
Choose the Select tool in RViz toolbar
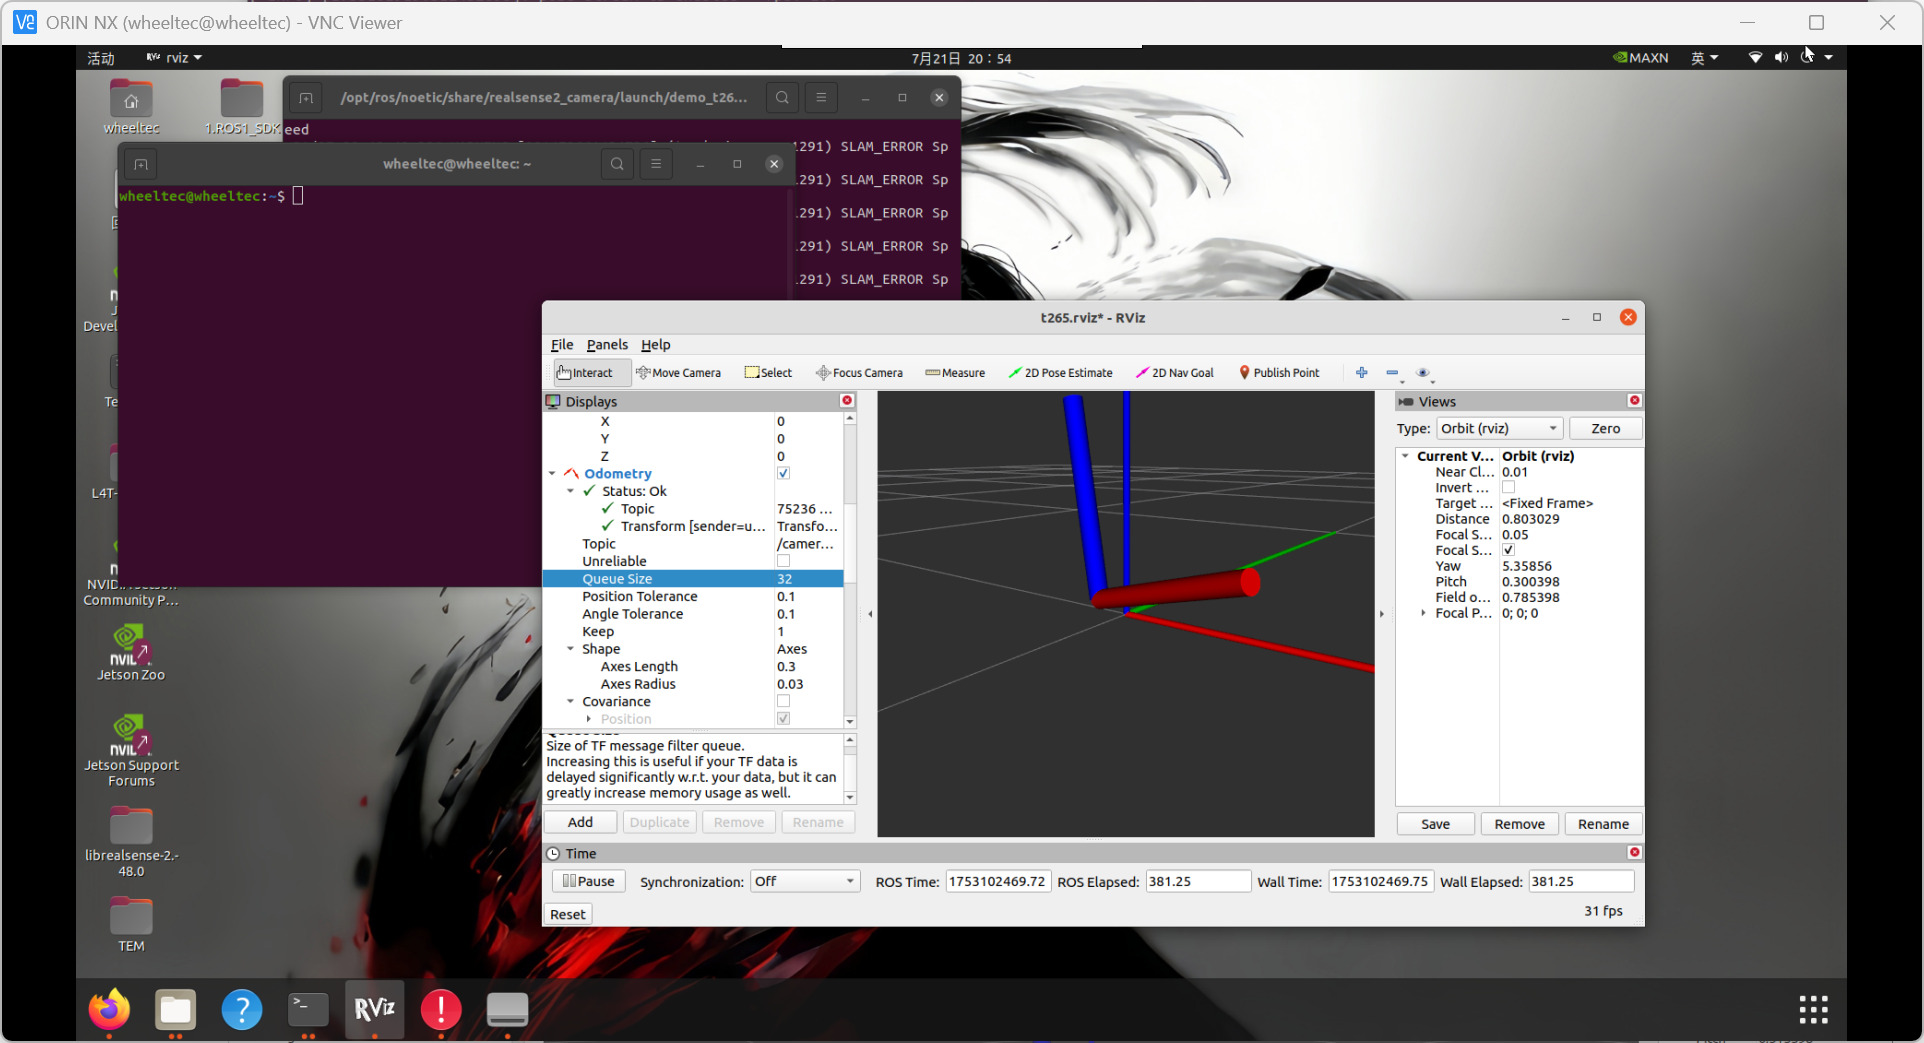point(768,372)
